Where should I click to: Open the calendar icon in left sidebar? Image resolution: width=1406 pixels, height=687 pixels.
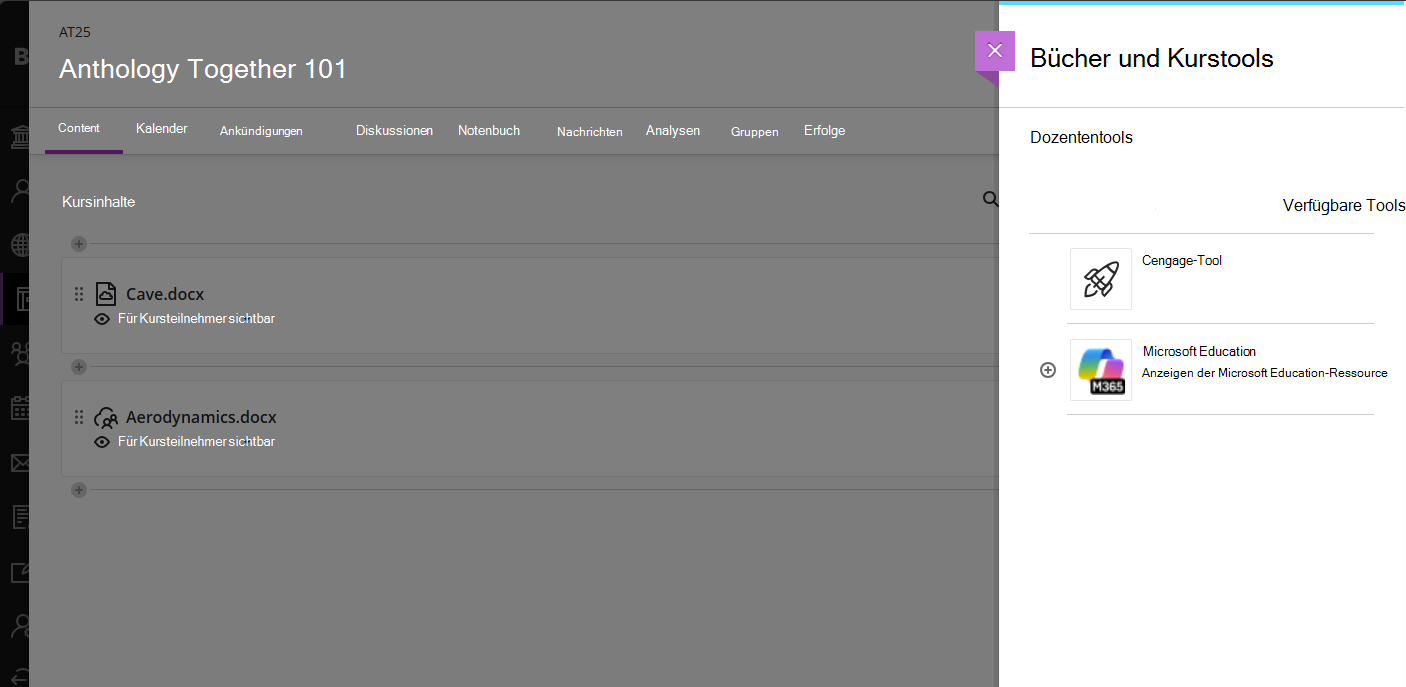[20, 407]
